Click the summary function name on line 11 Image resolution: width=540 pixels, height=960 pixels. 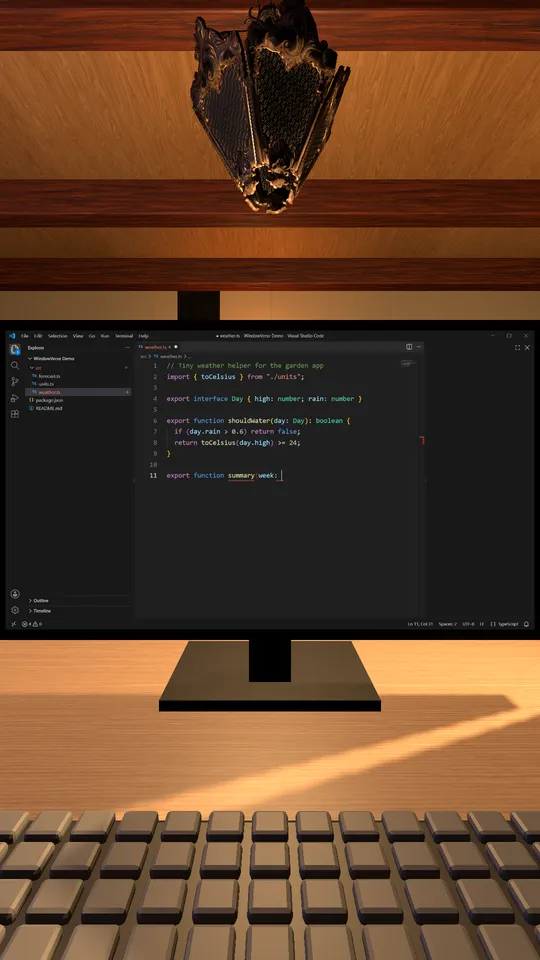(x=241, y=476)
